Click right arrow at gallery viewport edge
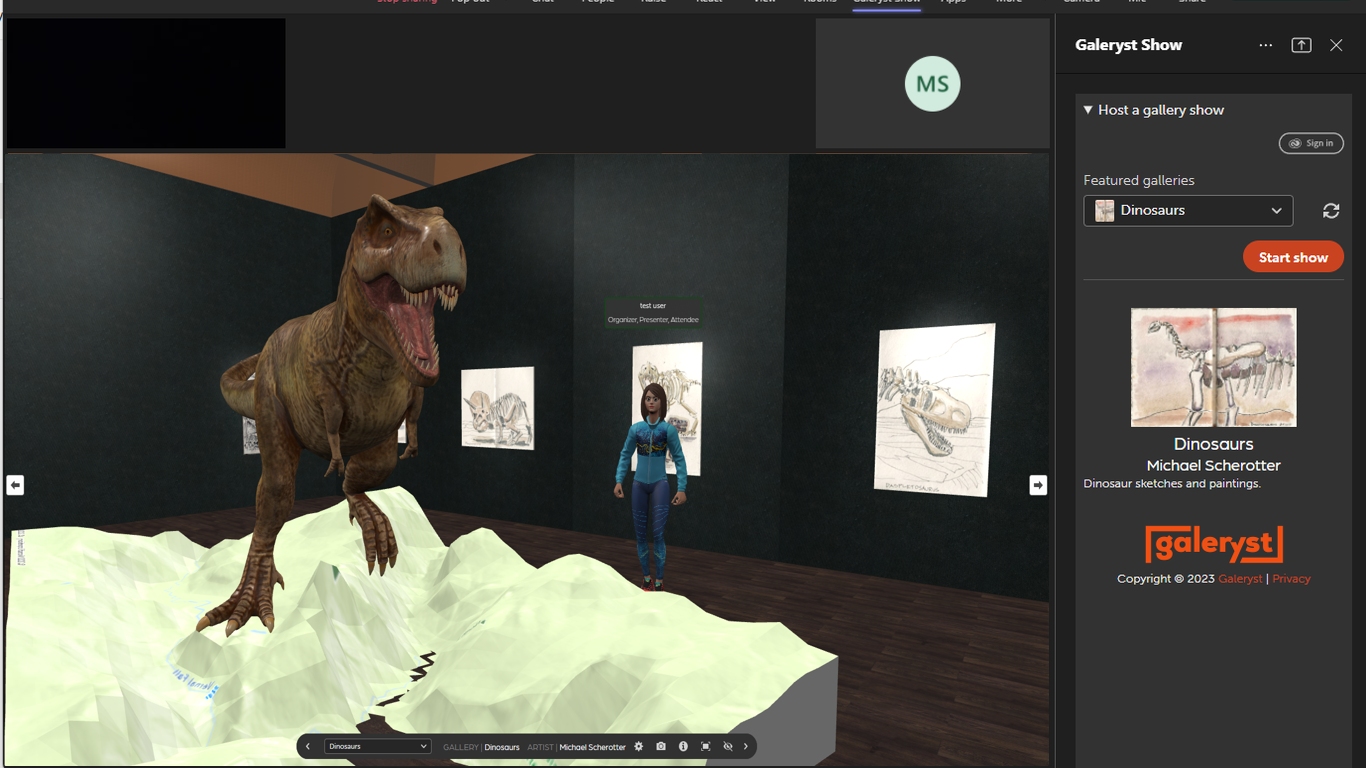The width and height of the screenshot is (1366, 768). coord(1038,485)
